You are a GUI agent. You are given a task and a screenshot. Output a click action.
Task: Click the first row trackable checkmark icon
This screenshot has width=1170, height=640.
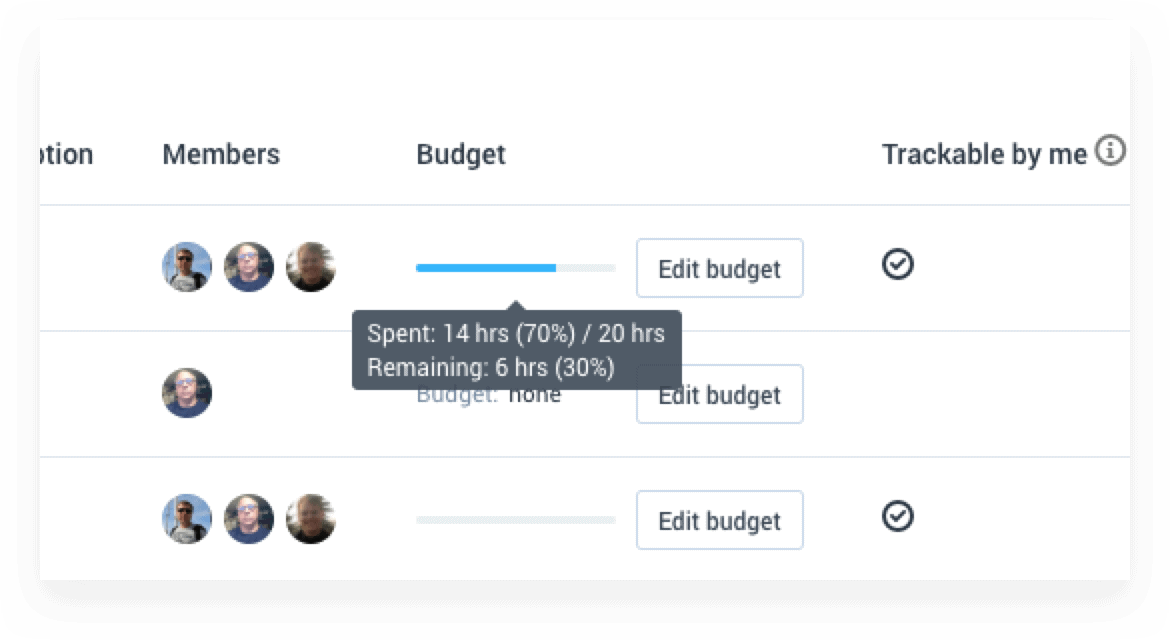898,264
